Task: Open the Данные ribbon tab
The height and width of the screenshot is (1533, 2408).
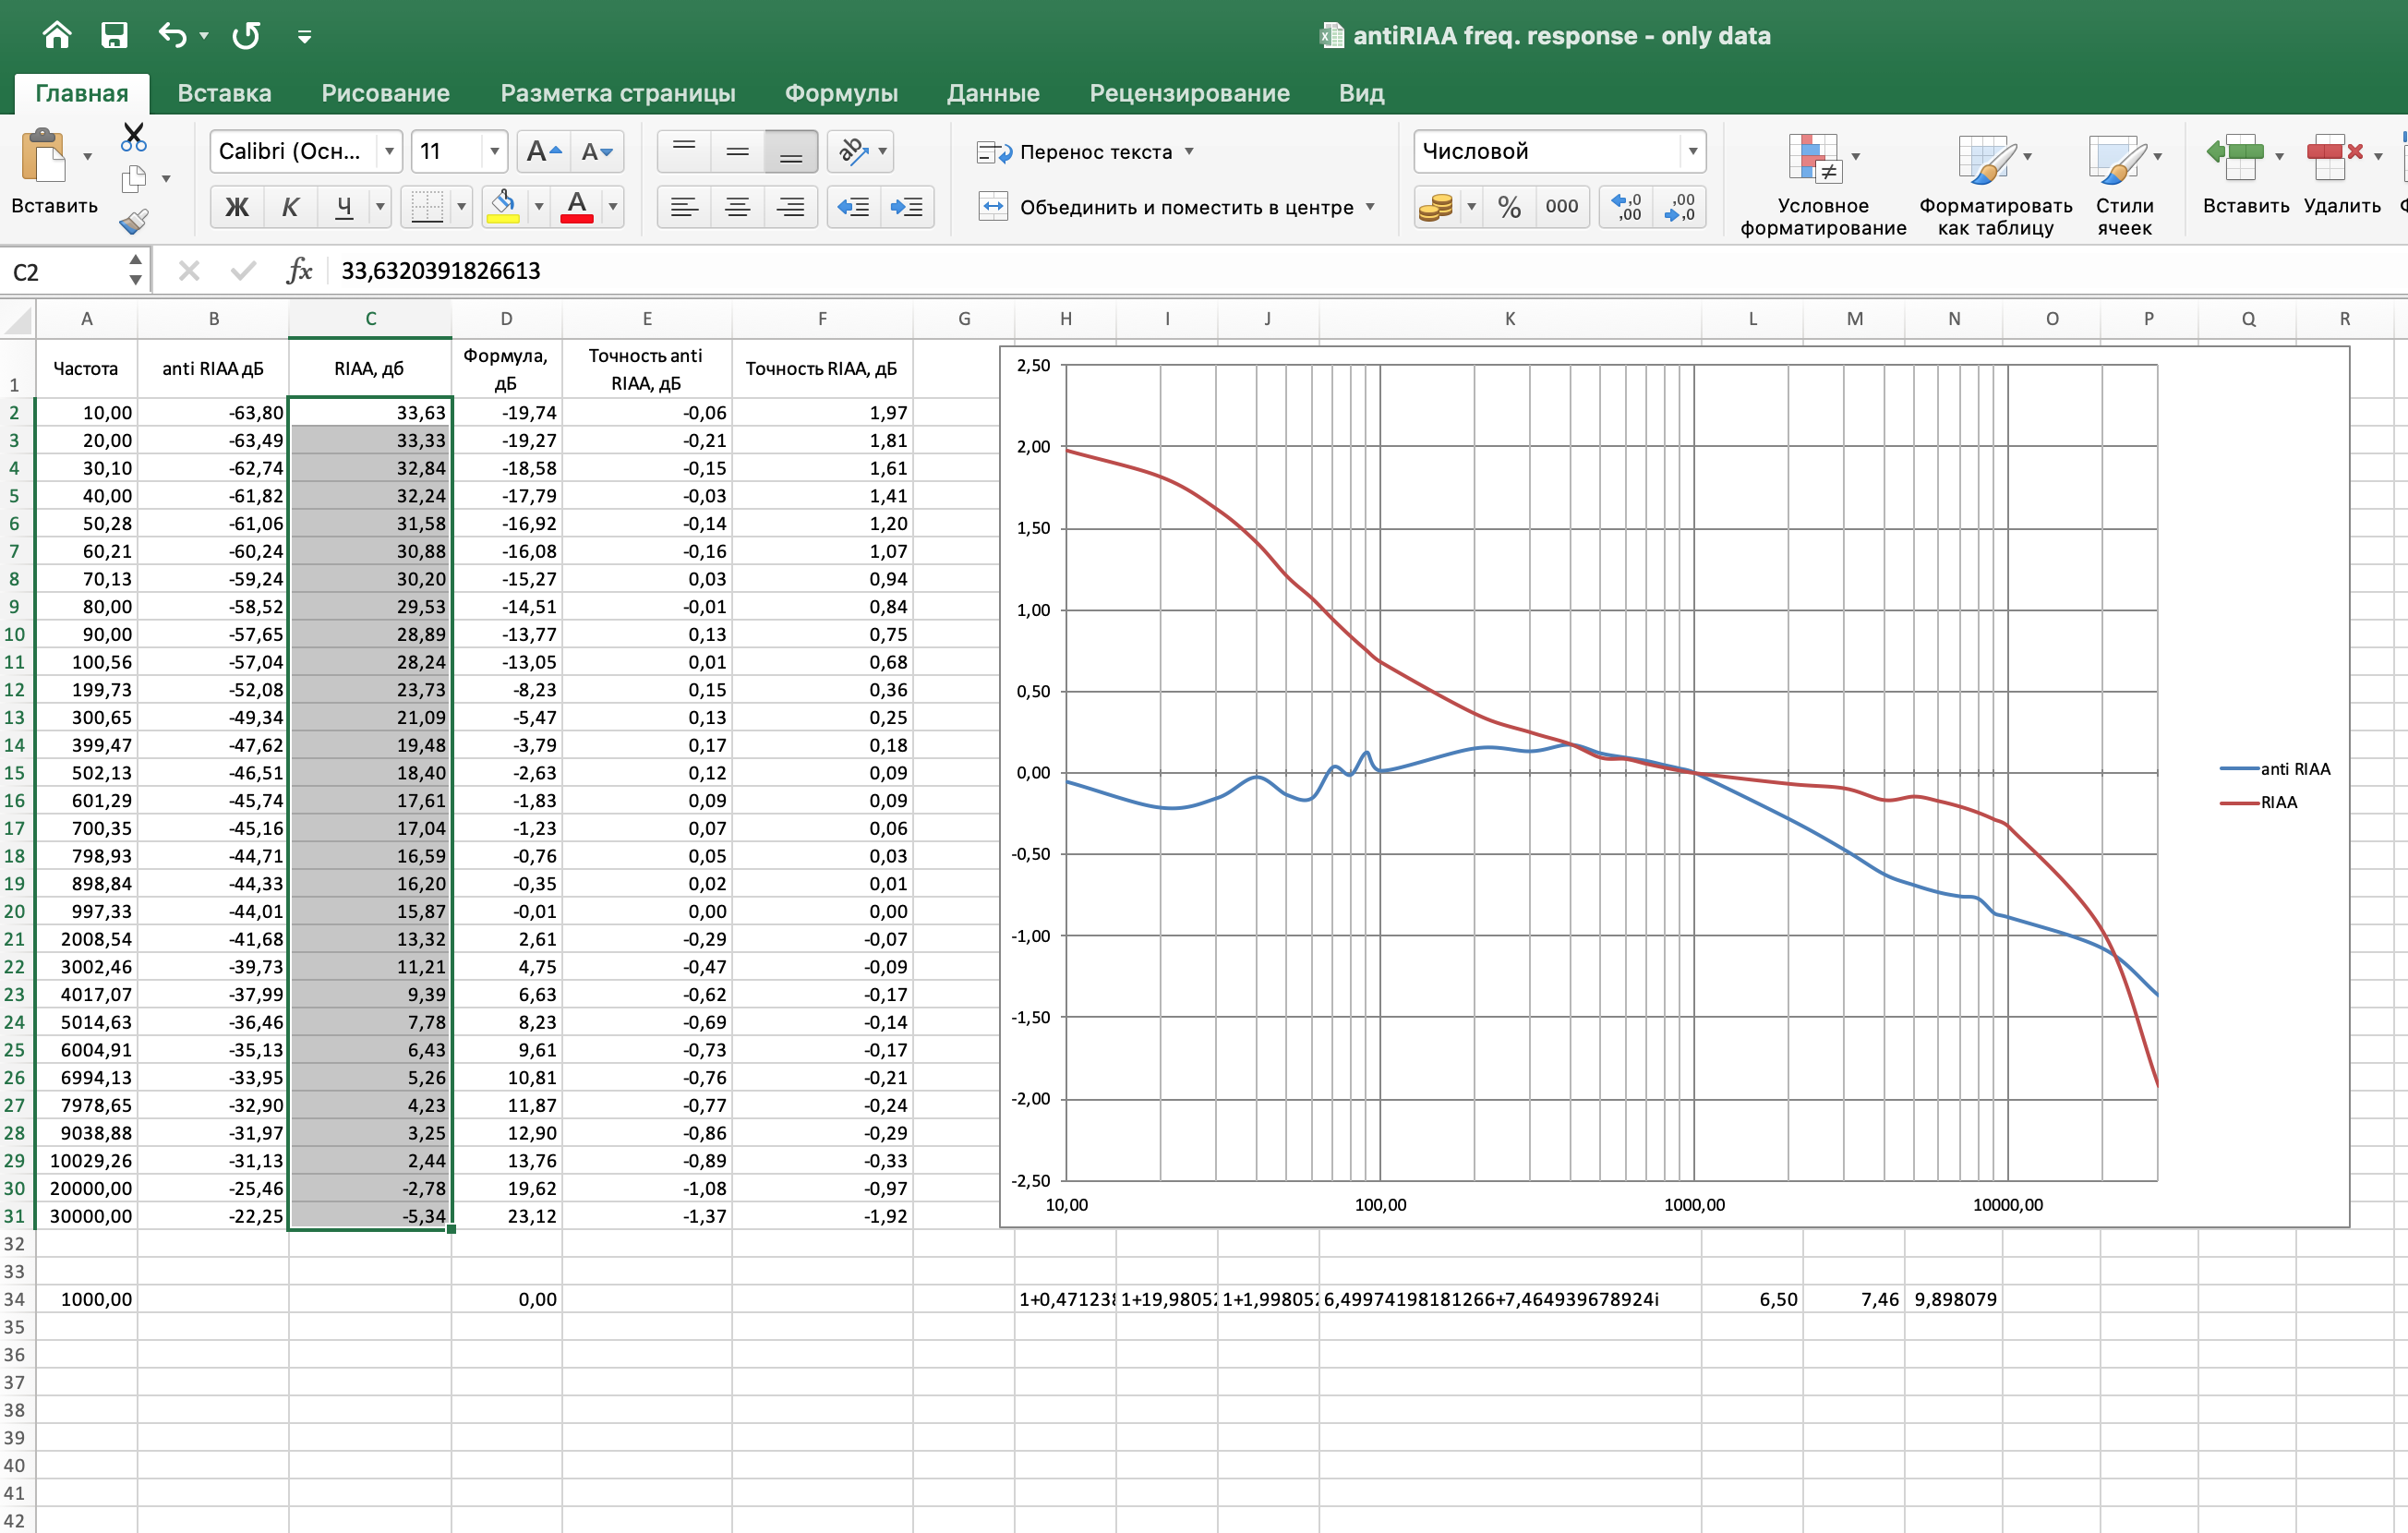Action: 993,93
